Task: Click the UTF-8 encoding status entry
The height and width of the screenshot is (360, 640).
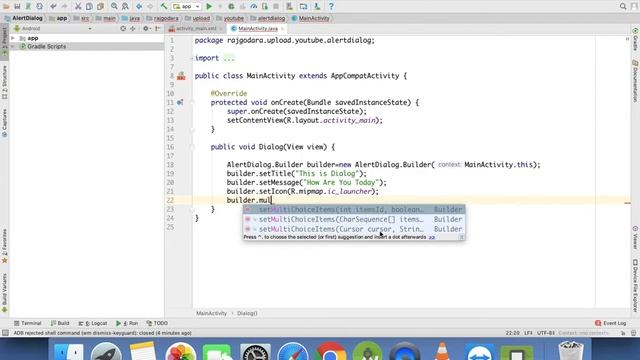Action: [545, 333]
